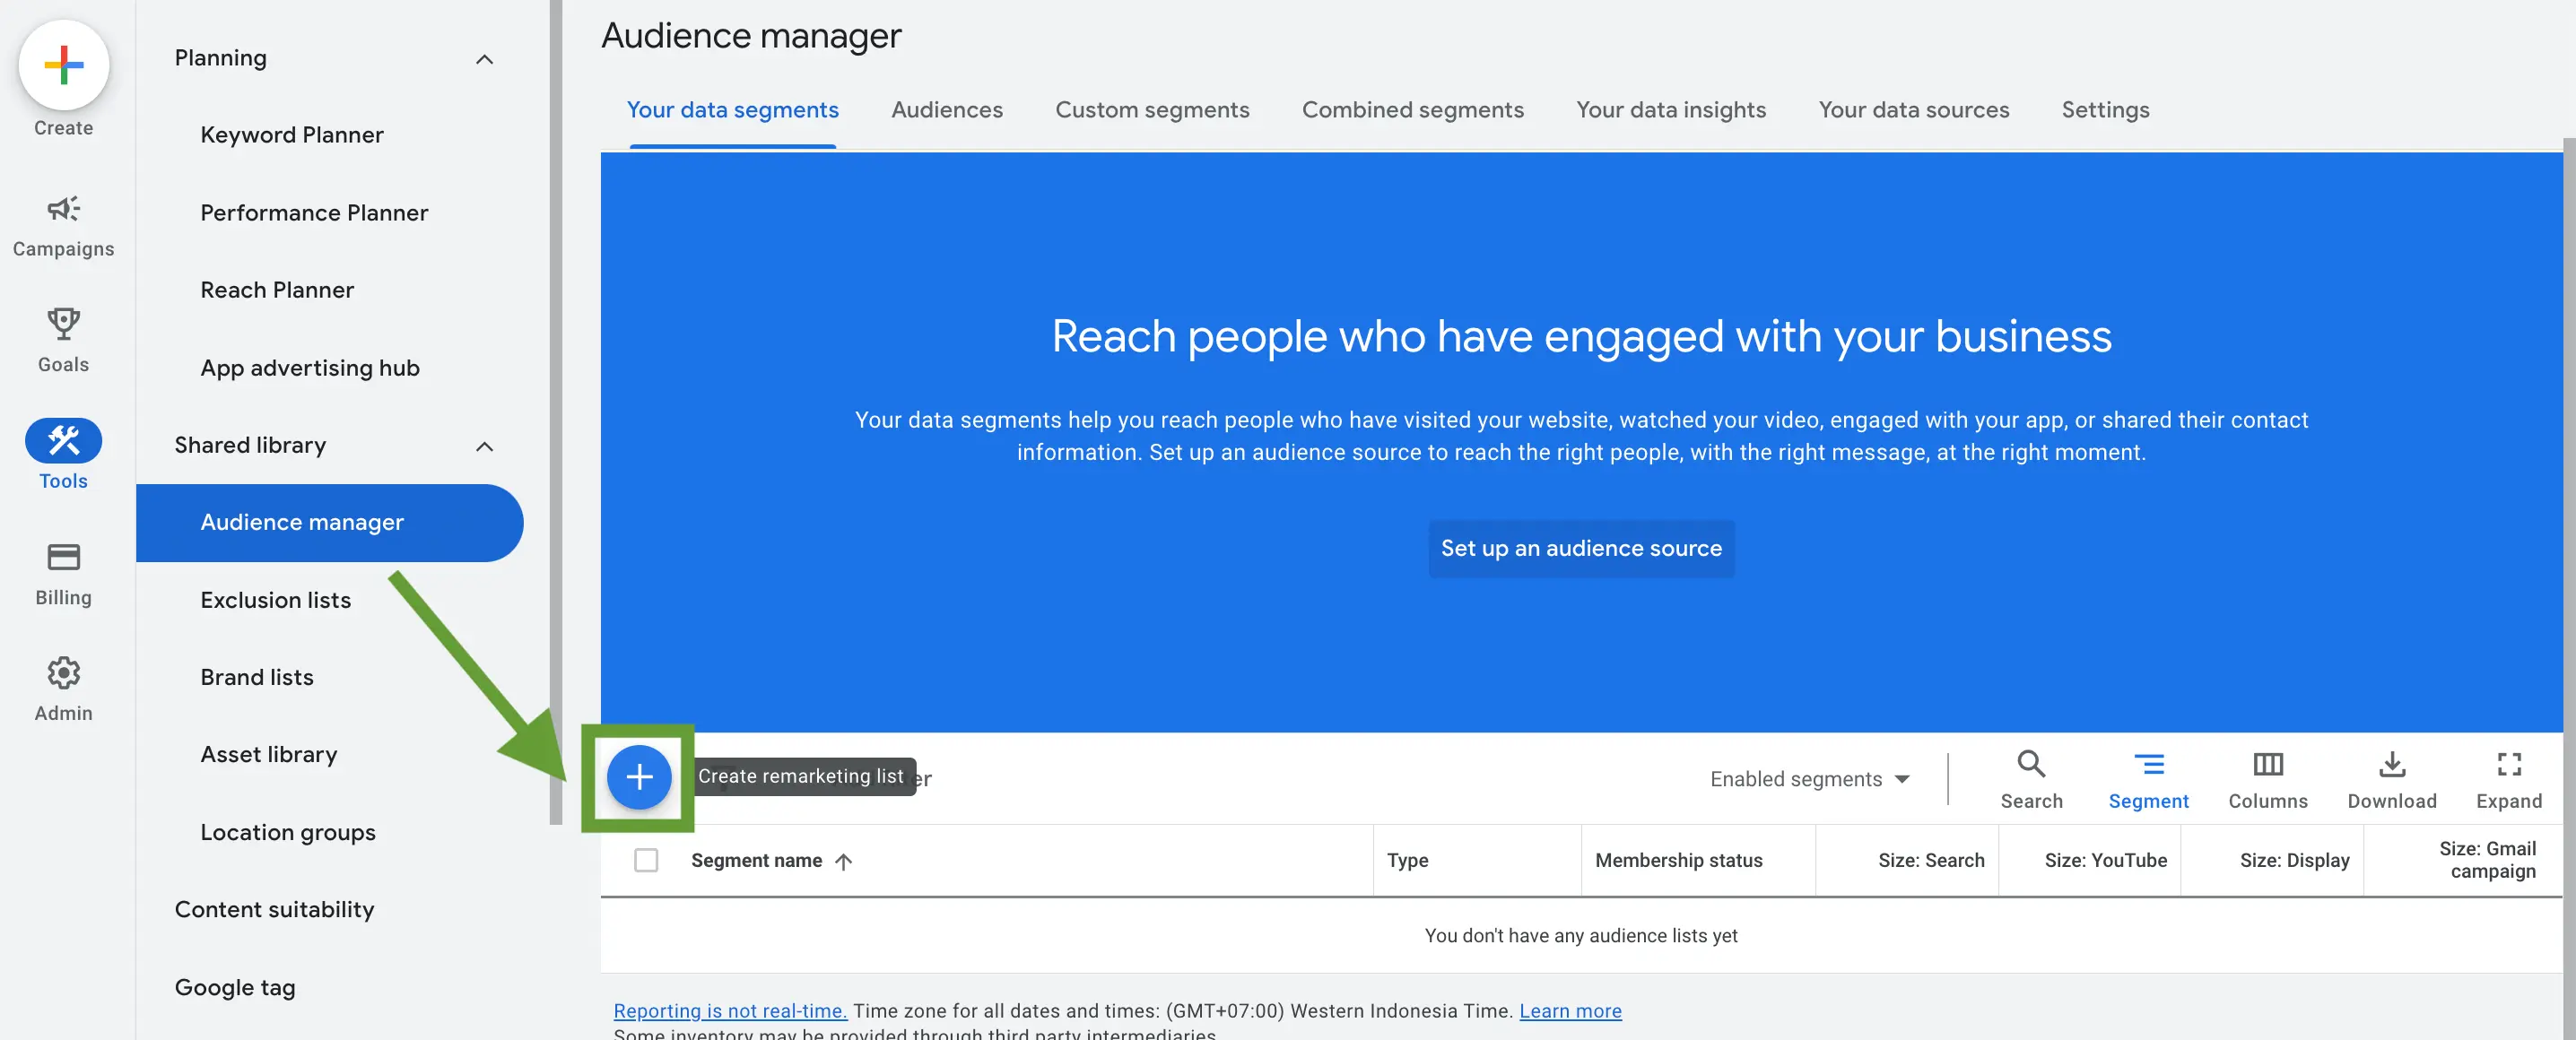This screenshot has height=1040, width=2576.
Task: Open the Columns toolbar icon
Action: (x=2267, y=765)
